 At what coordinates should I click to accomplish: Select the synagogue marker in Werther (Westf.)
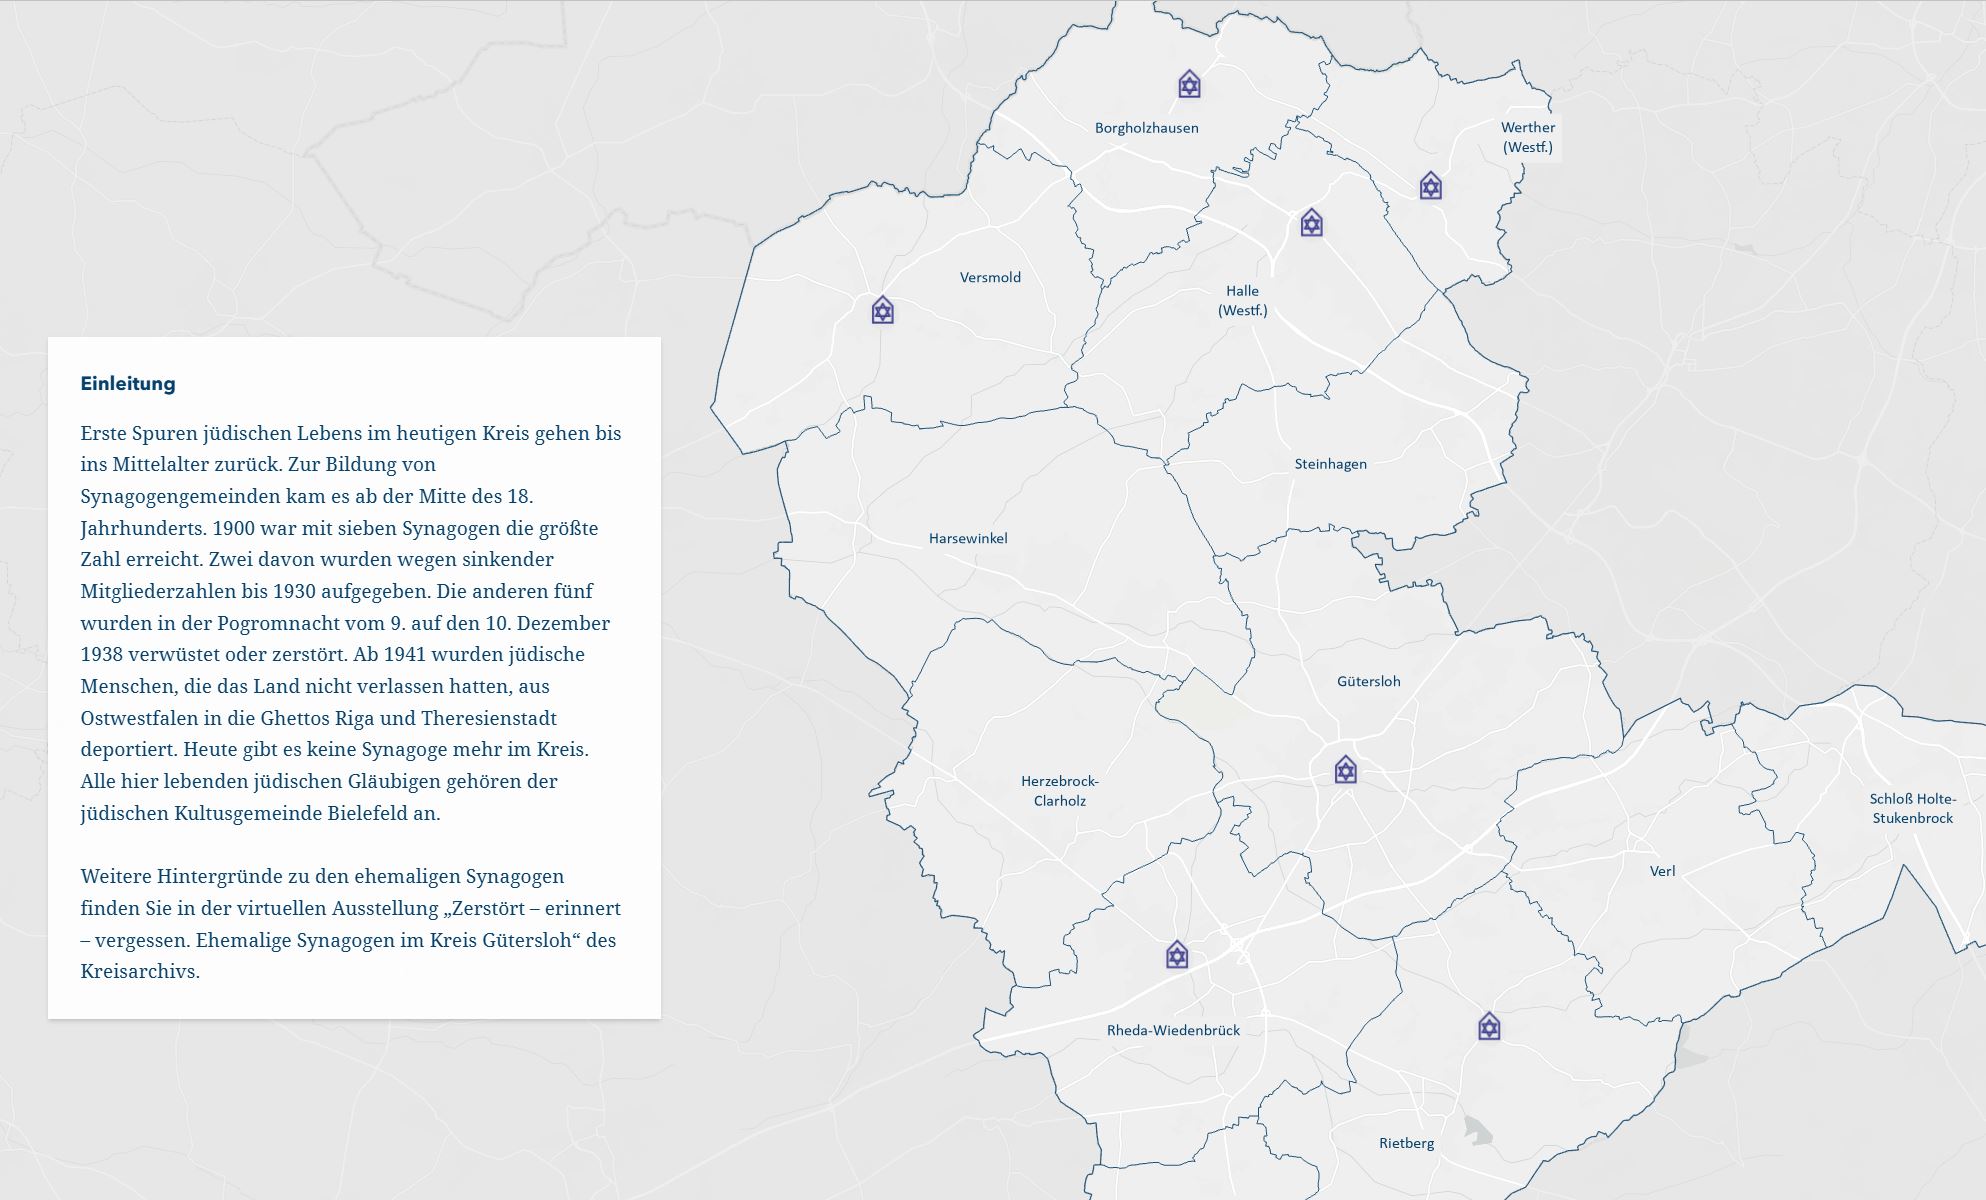pos(1431,186)
